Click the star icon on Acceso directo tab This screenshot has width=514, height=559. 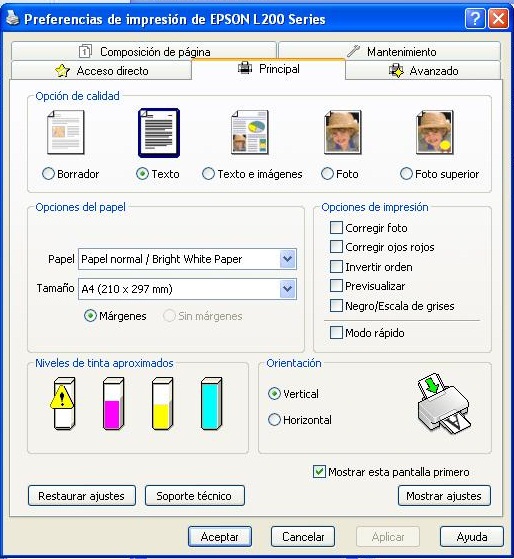[x=62, y=71]
